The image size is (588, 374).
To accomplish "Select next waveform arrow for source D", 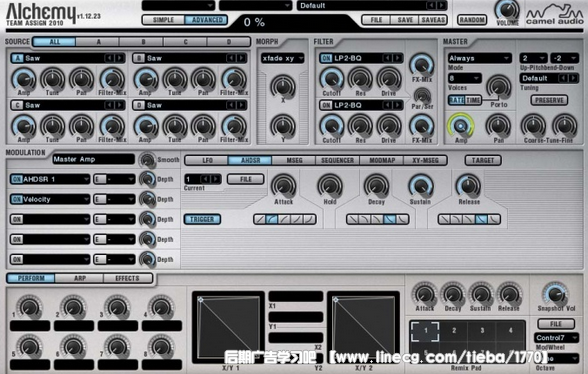I will click(x=242, y=105).
